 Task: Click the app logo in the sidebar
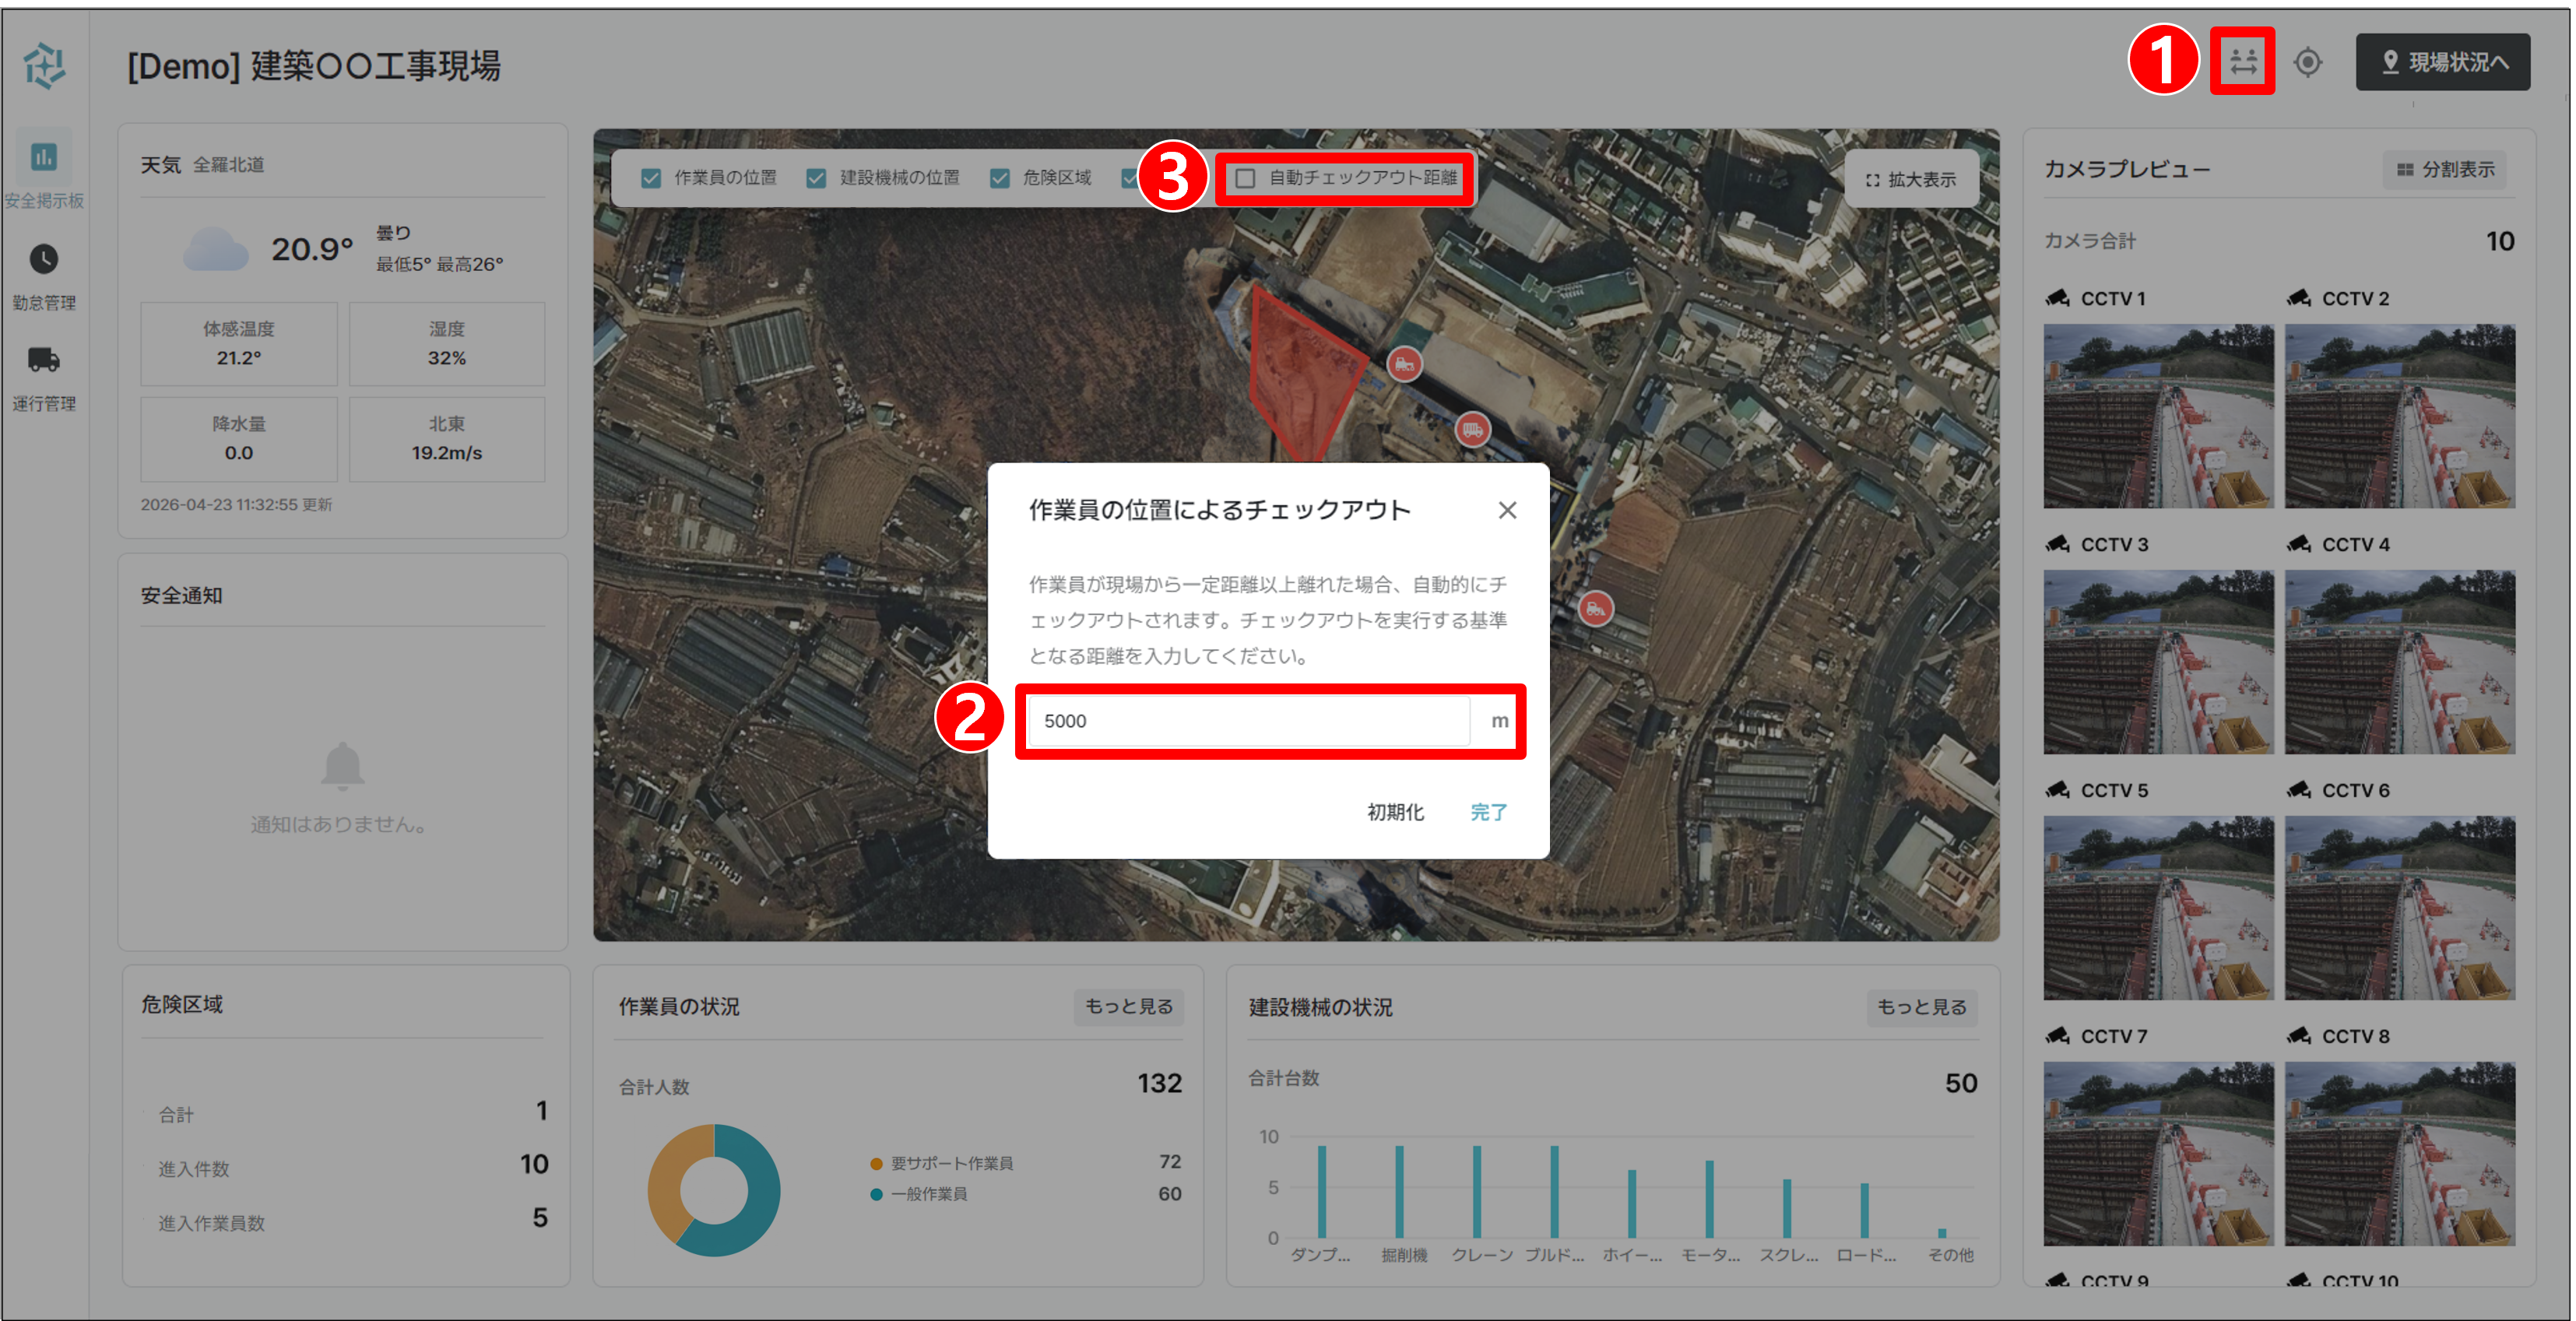click(45, 66)
